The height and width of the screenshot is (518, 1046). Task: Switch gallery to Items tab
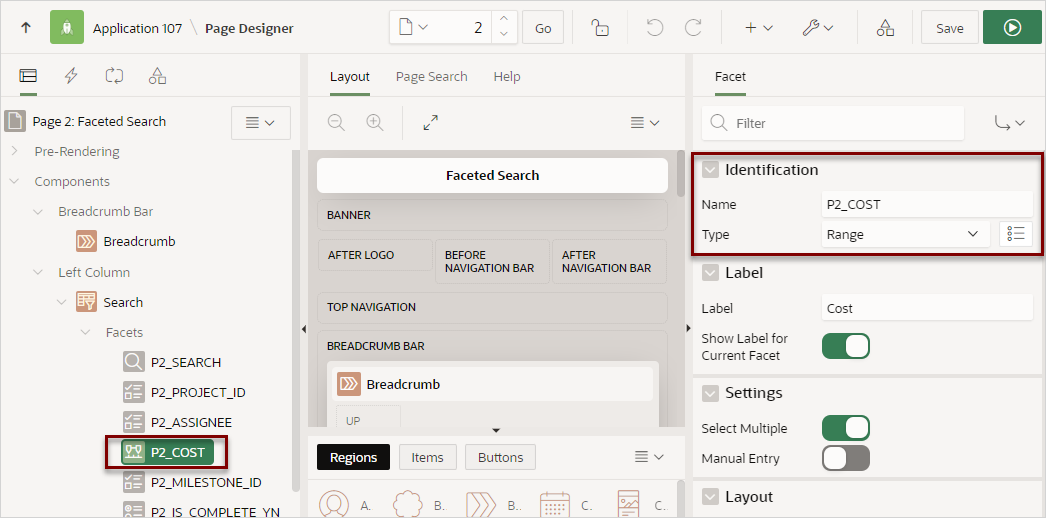tap(428, 457)
